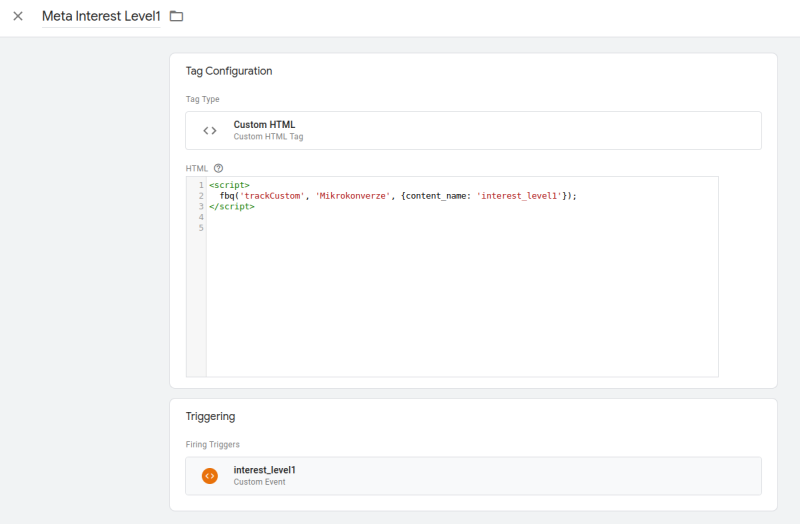Image resolution: width=800 pixels, height=524 pixels.
Task: Click the Meta Interest Level1 tag name field
Action: click(x=100, y=16)
